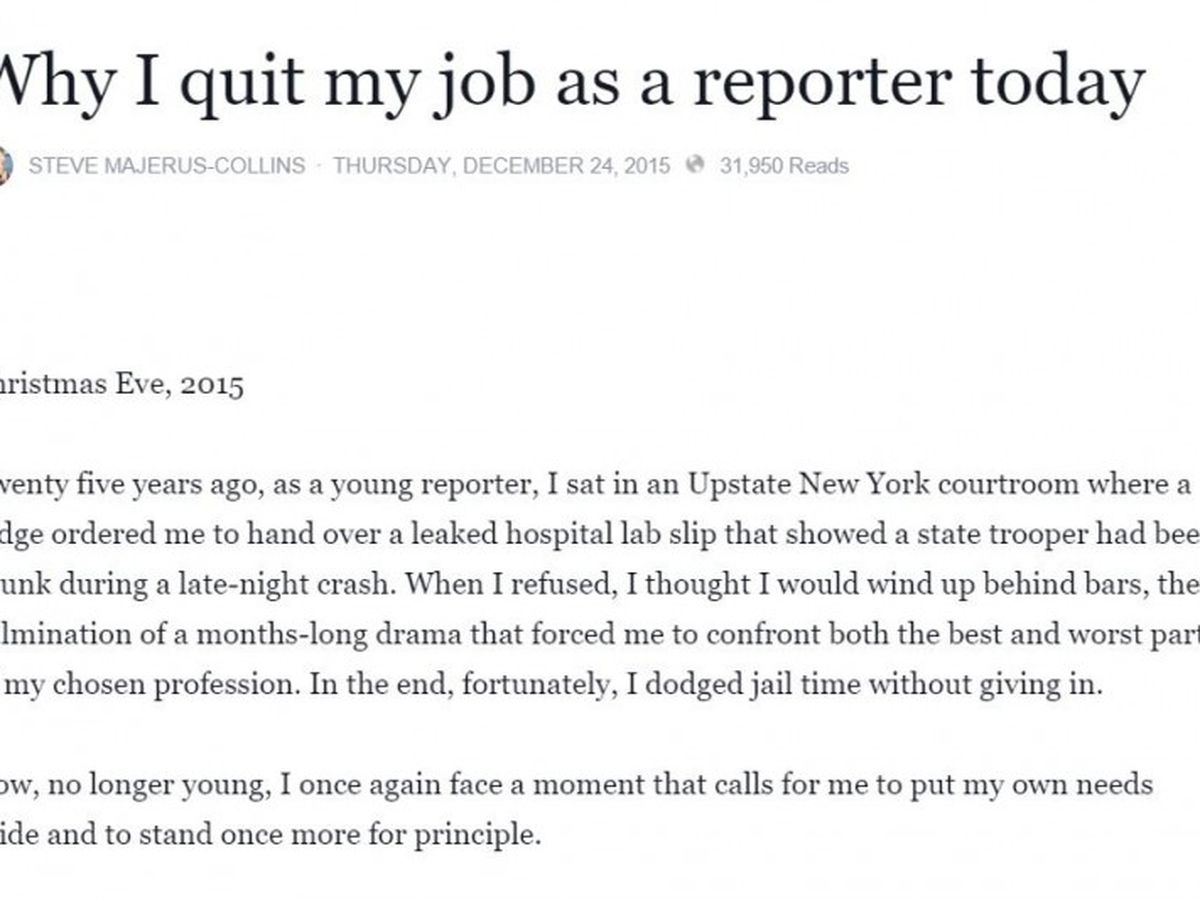Click the 31,950 Reads counter

click(x=784, y=165)
